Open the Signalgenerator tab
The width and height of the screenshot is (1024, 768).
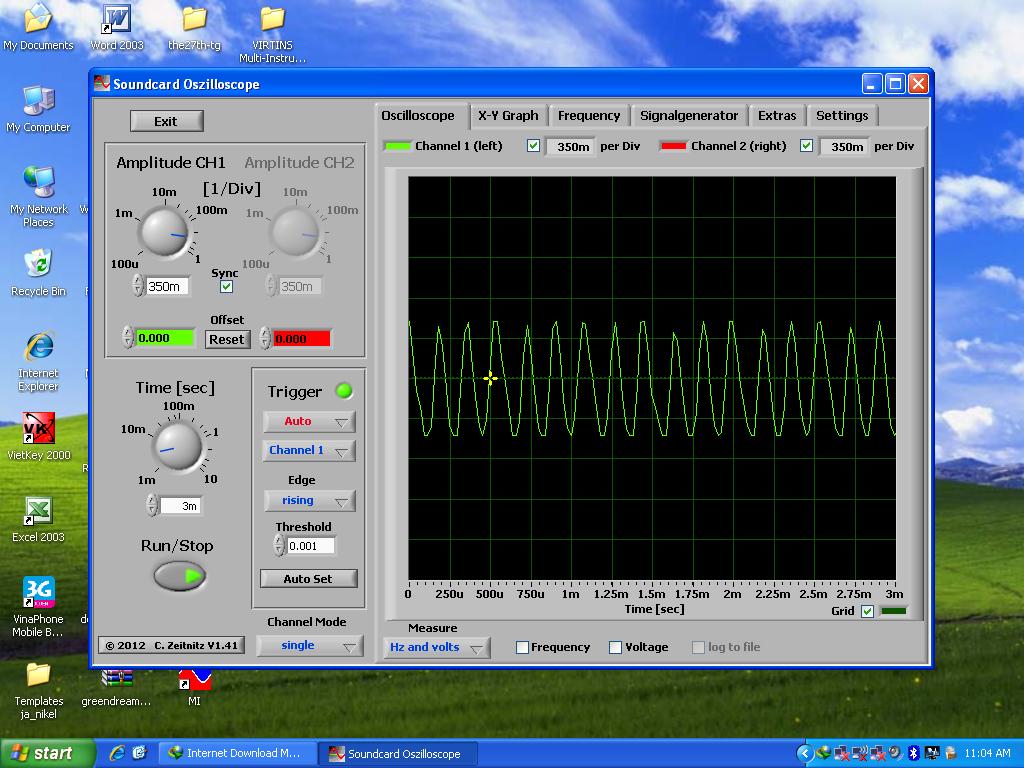point(688,116)
